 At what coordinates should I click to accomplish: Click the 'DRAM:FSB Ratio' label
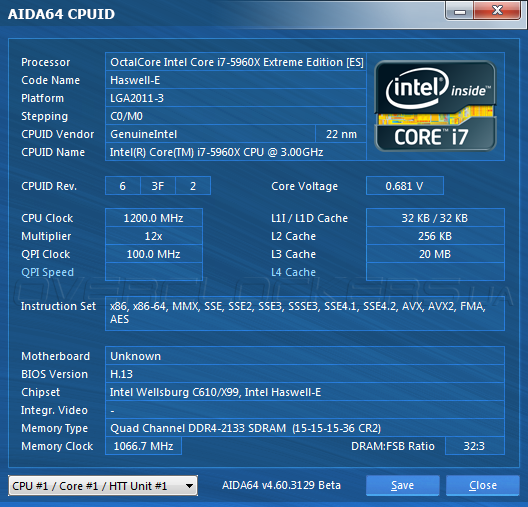pos(393,446)
